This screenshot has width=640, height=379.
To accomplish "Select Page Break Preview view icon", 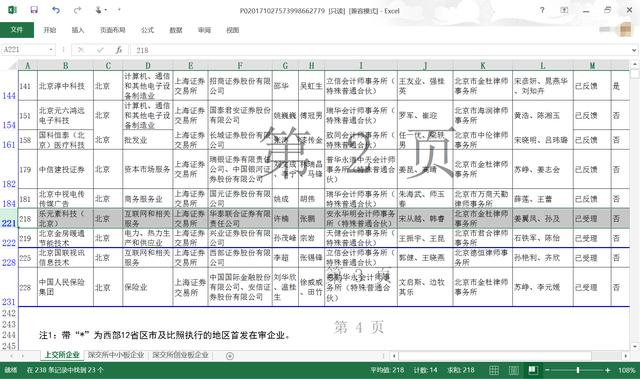I will tap(533, 370).
